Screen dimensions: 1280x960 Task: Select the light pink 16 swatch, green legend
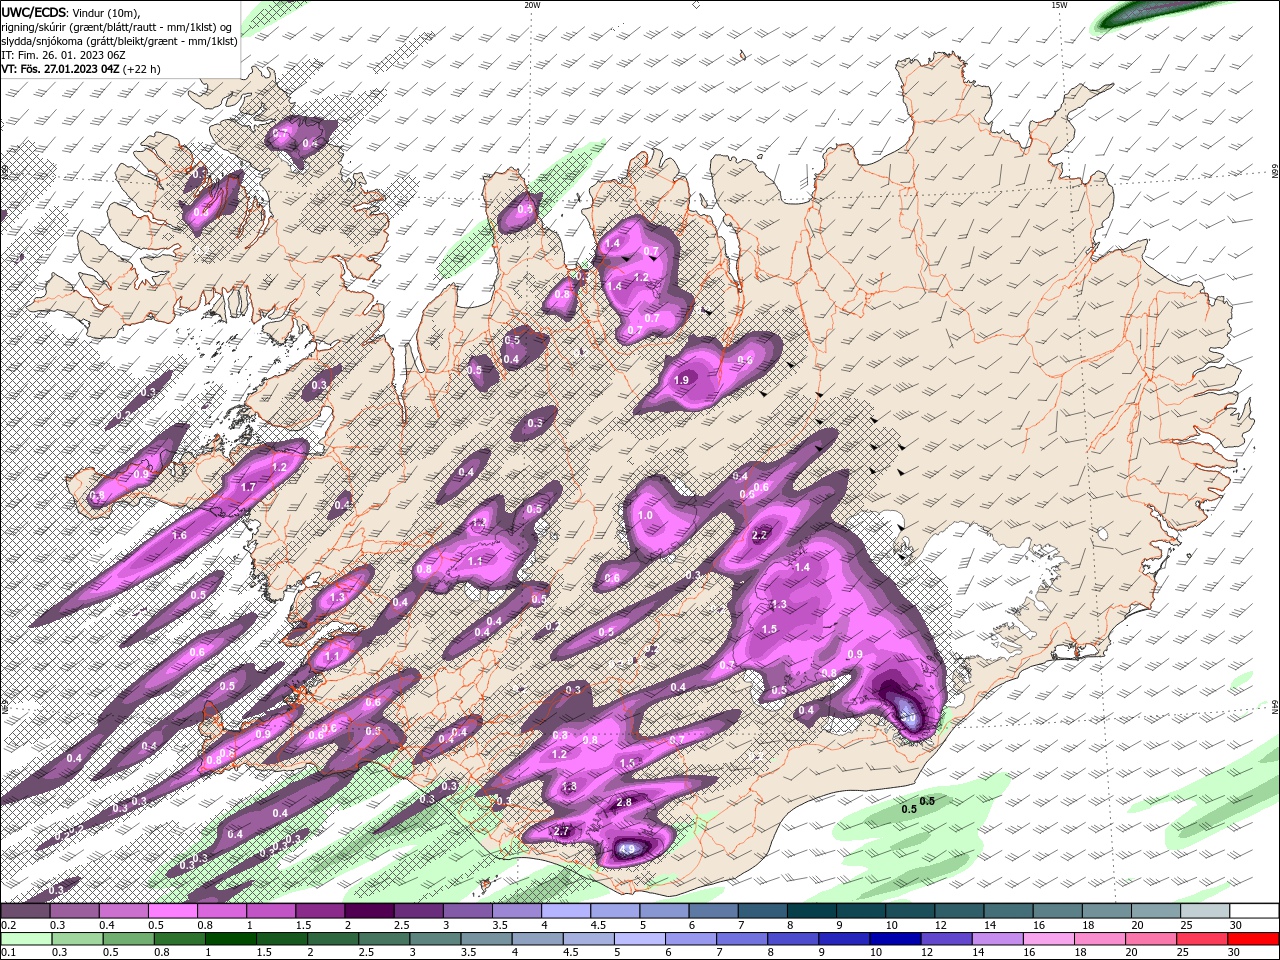[1048, 939]
